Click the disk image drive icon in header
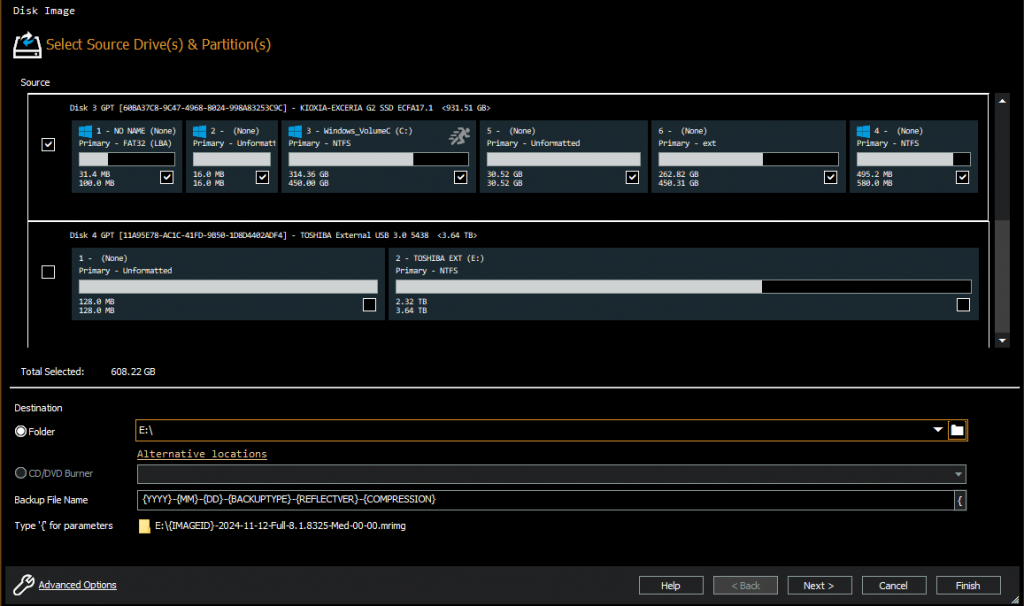The image size is (1024, 606). click(27, 45)
